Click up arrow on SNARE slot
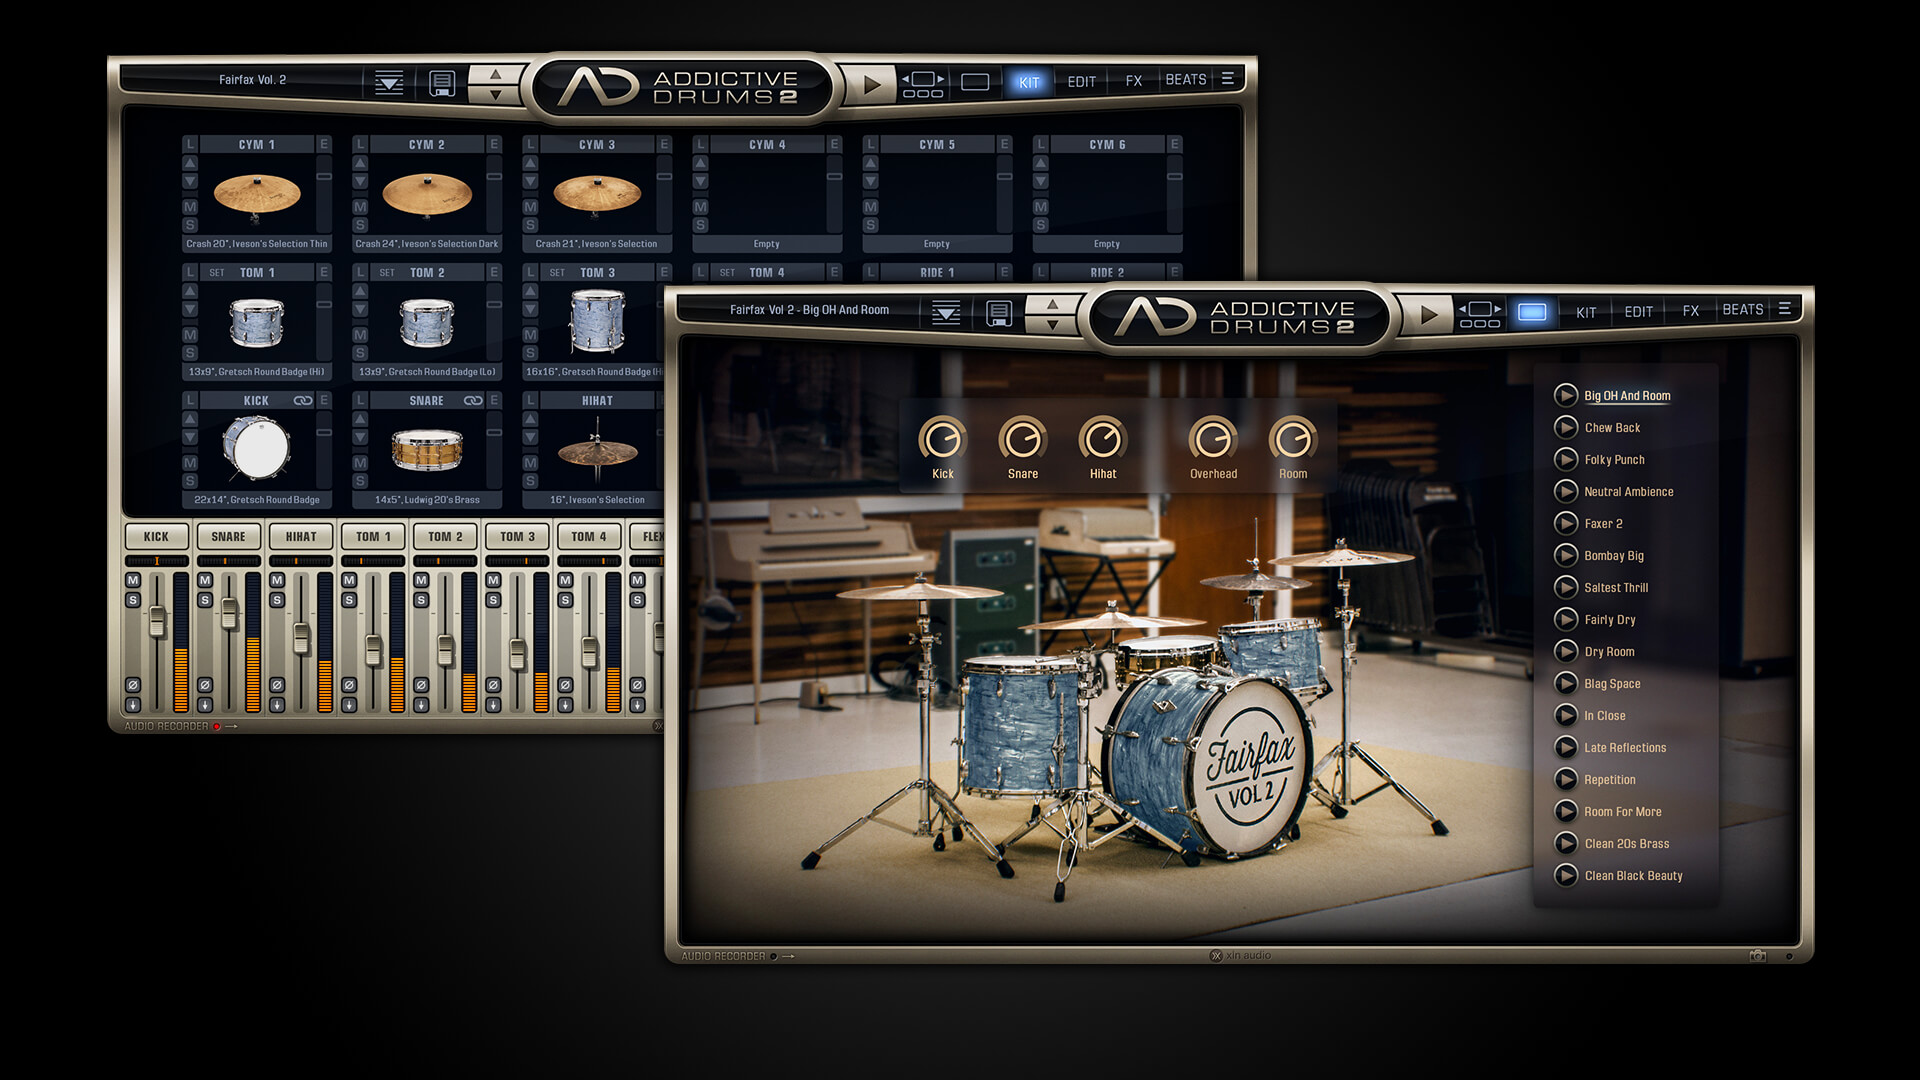Image resolution: width=1920 pixels, height=1080 pixels. point(360,419)
